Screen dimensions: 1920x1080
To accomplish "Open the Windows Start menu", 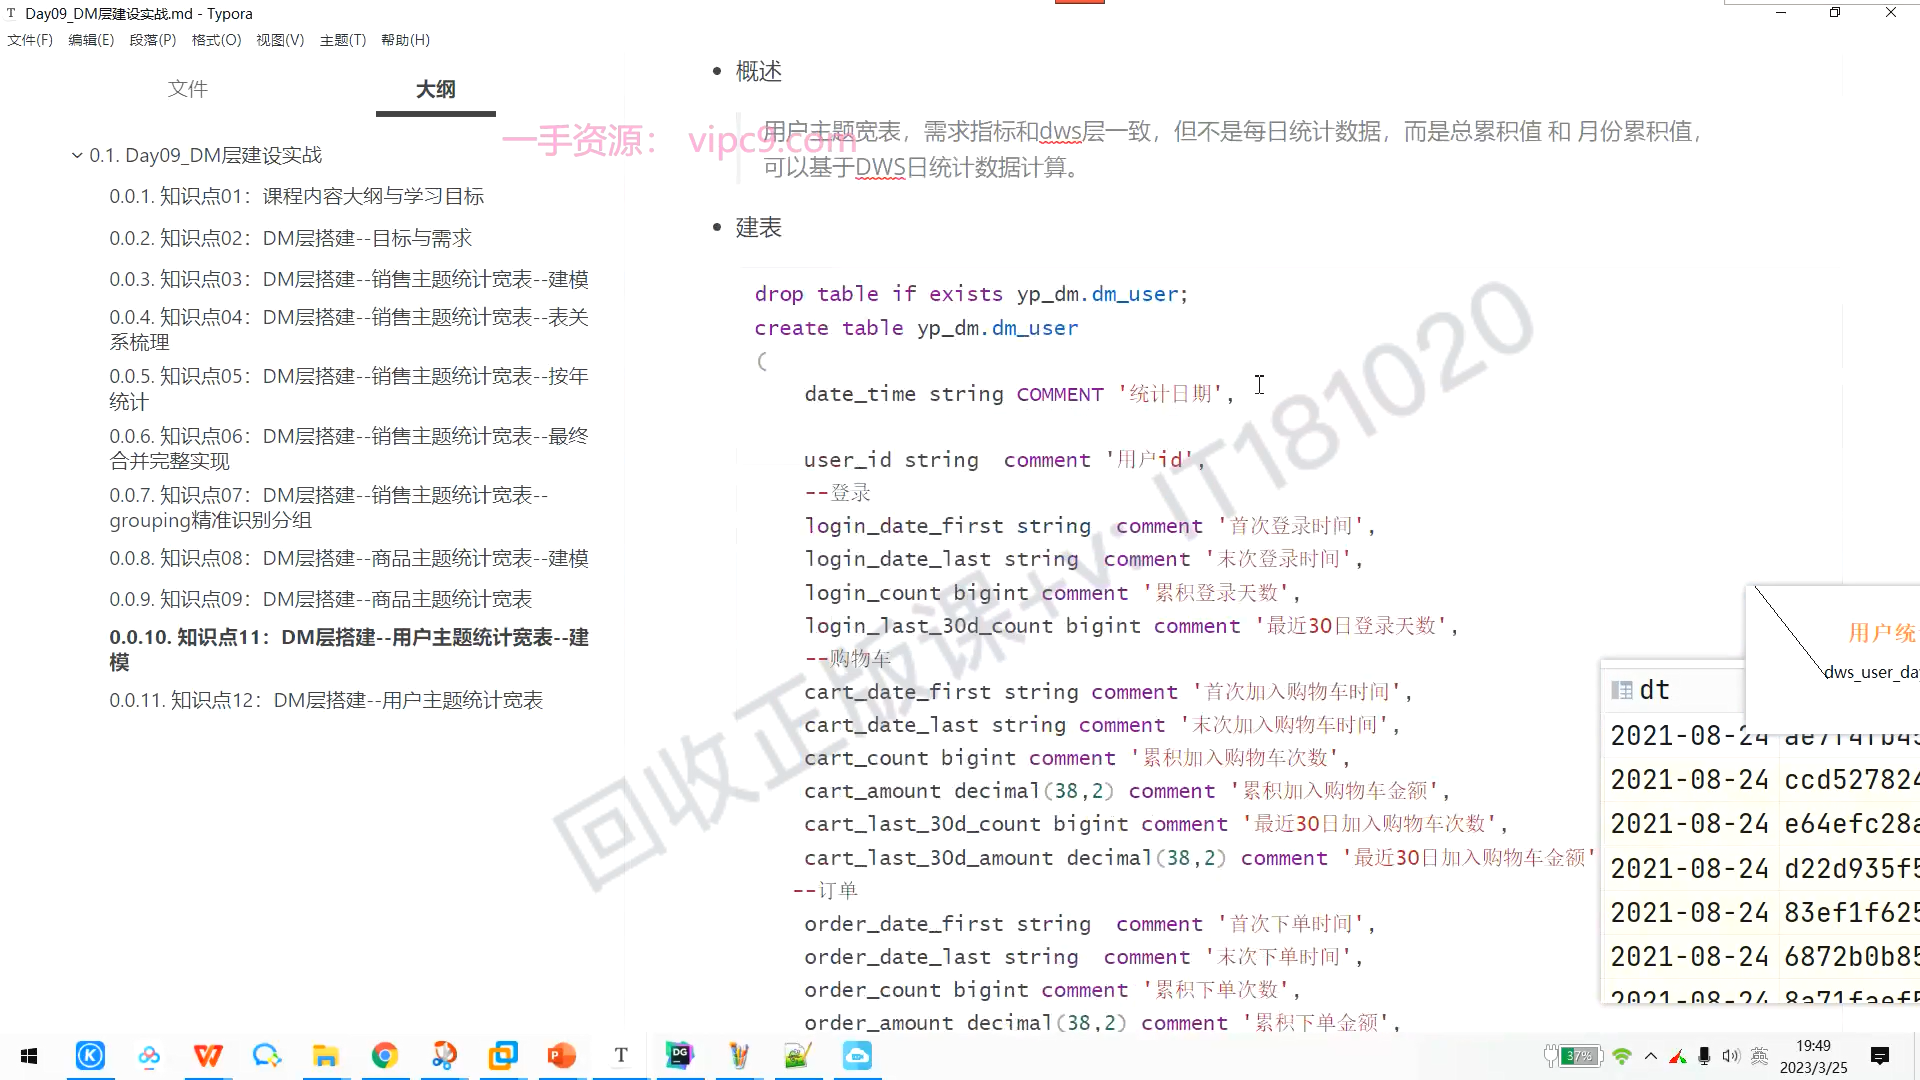I will click(x=29, y=1056).
